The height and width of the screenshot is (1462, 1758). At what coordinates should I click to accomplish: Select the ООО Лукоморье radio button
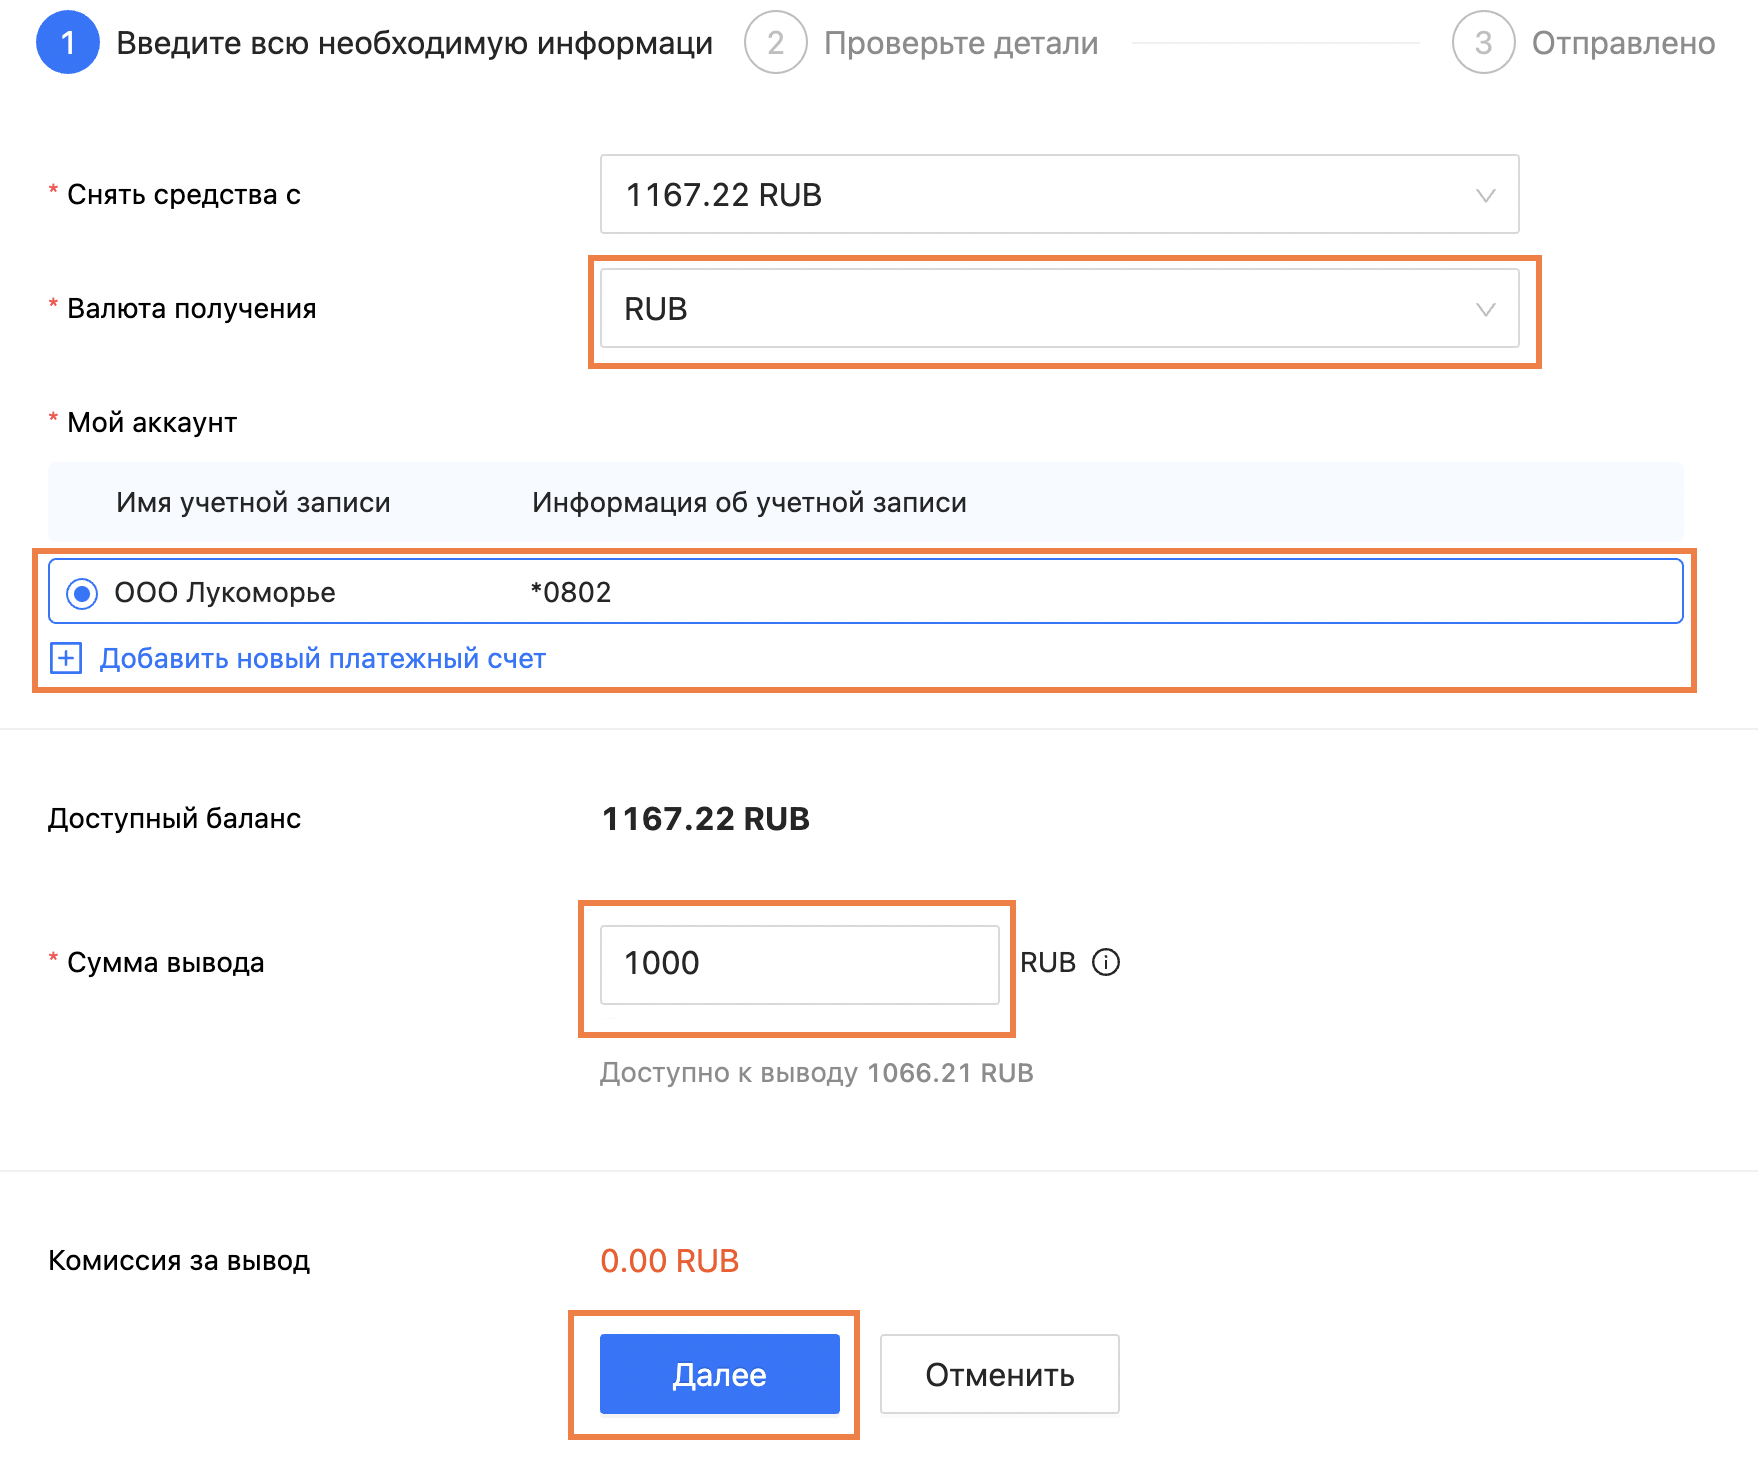pyautogui.click(x=81, y=593)
